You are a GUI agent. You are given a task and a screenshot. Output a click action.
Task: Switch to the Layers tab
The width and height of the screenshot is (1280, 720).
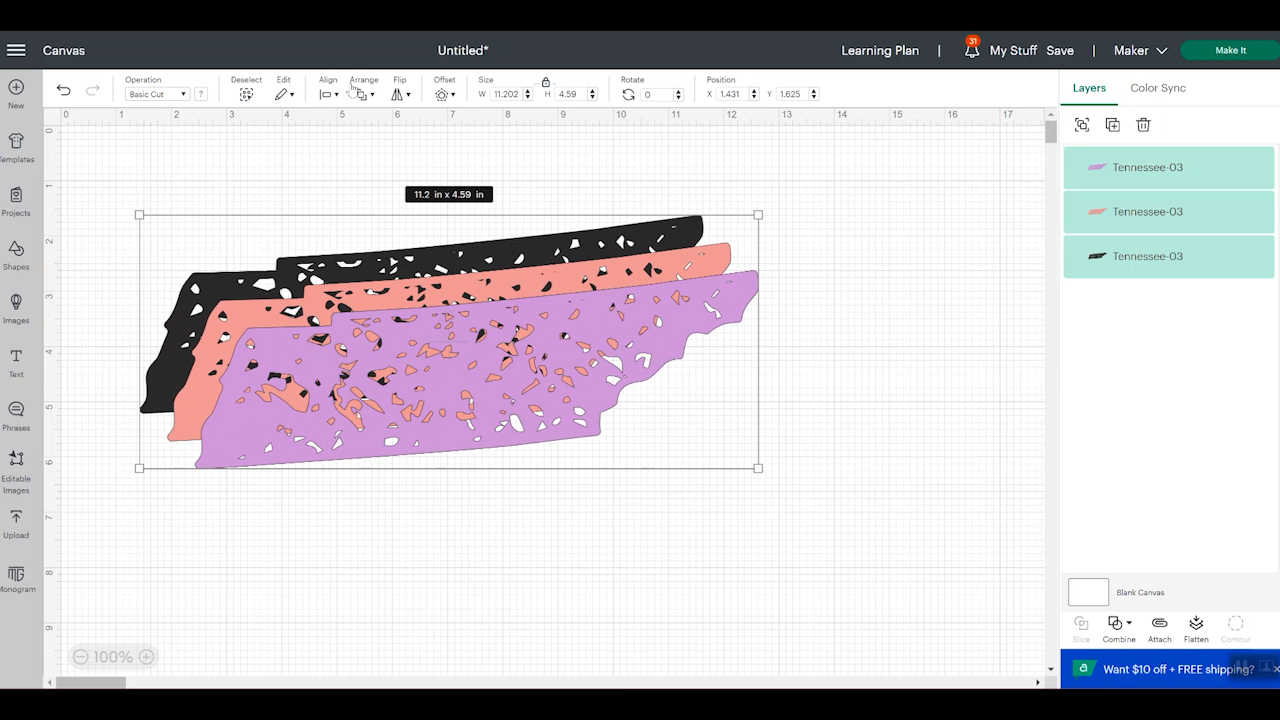point(1089,88)
